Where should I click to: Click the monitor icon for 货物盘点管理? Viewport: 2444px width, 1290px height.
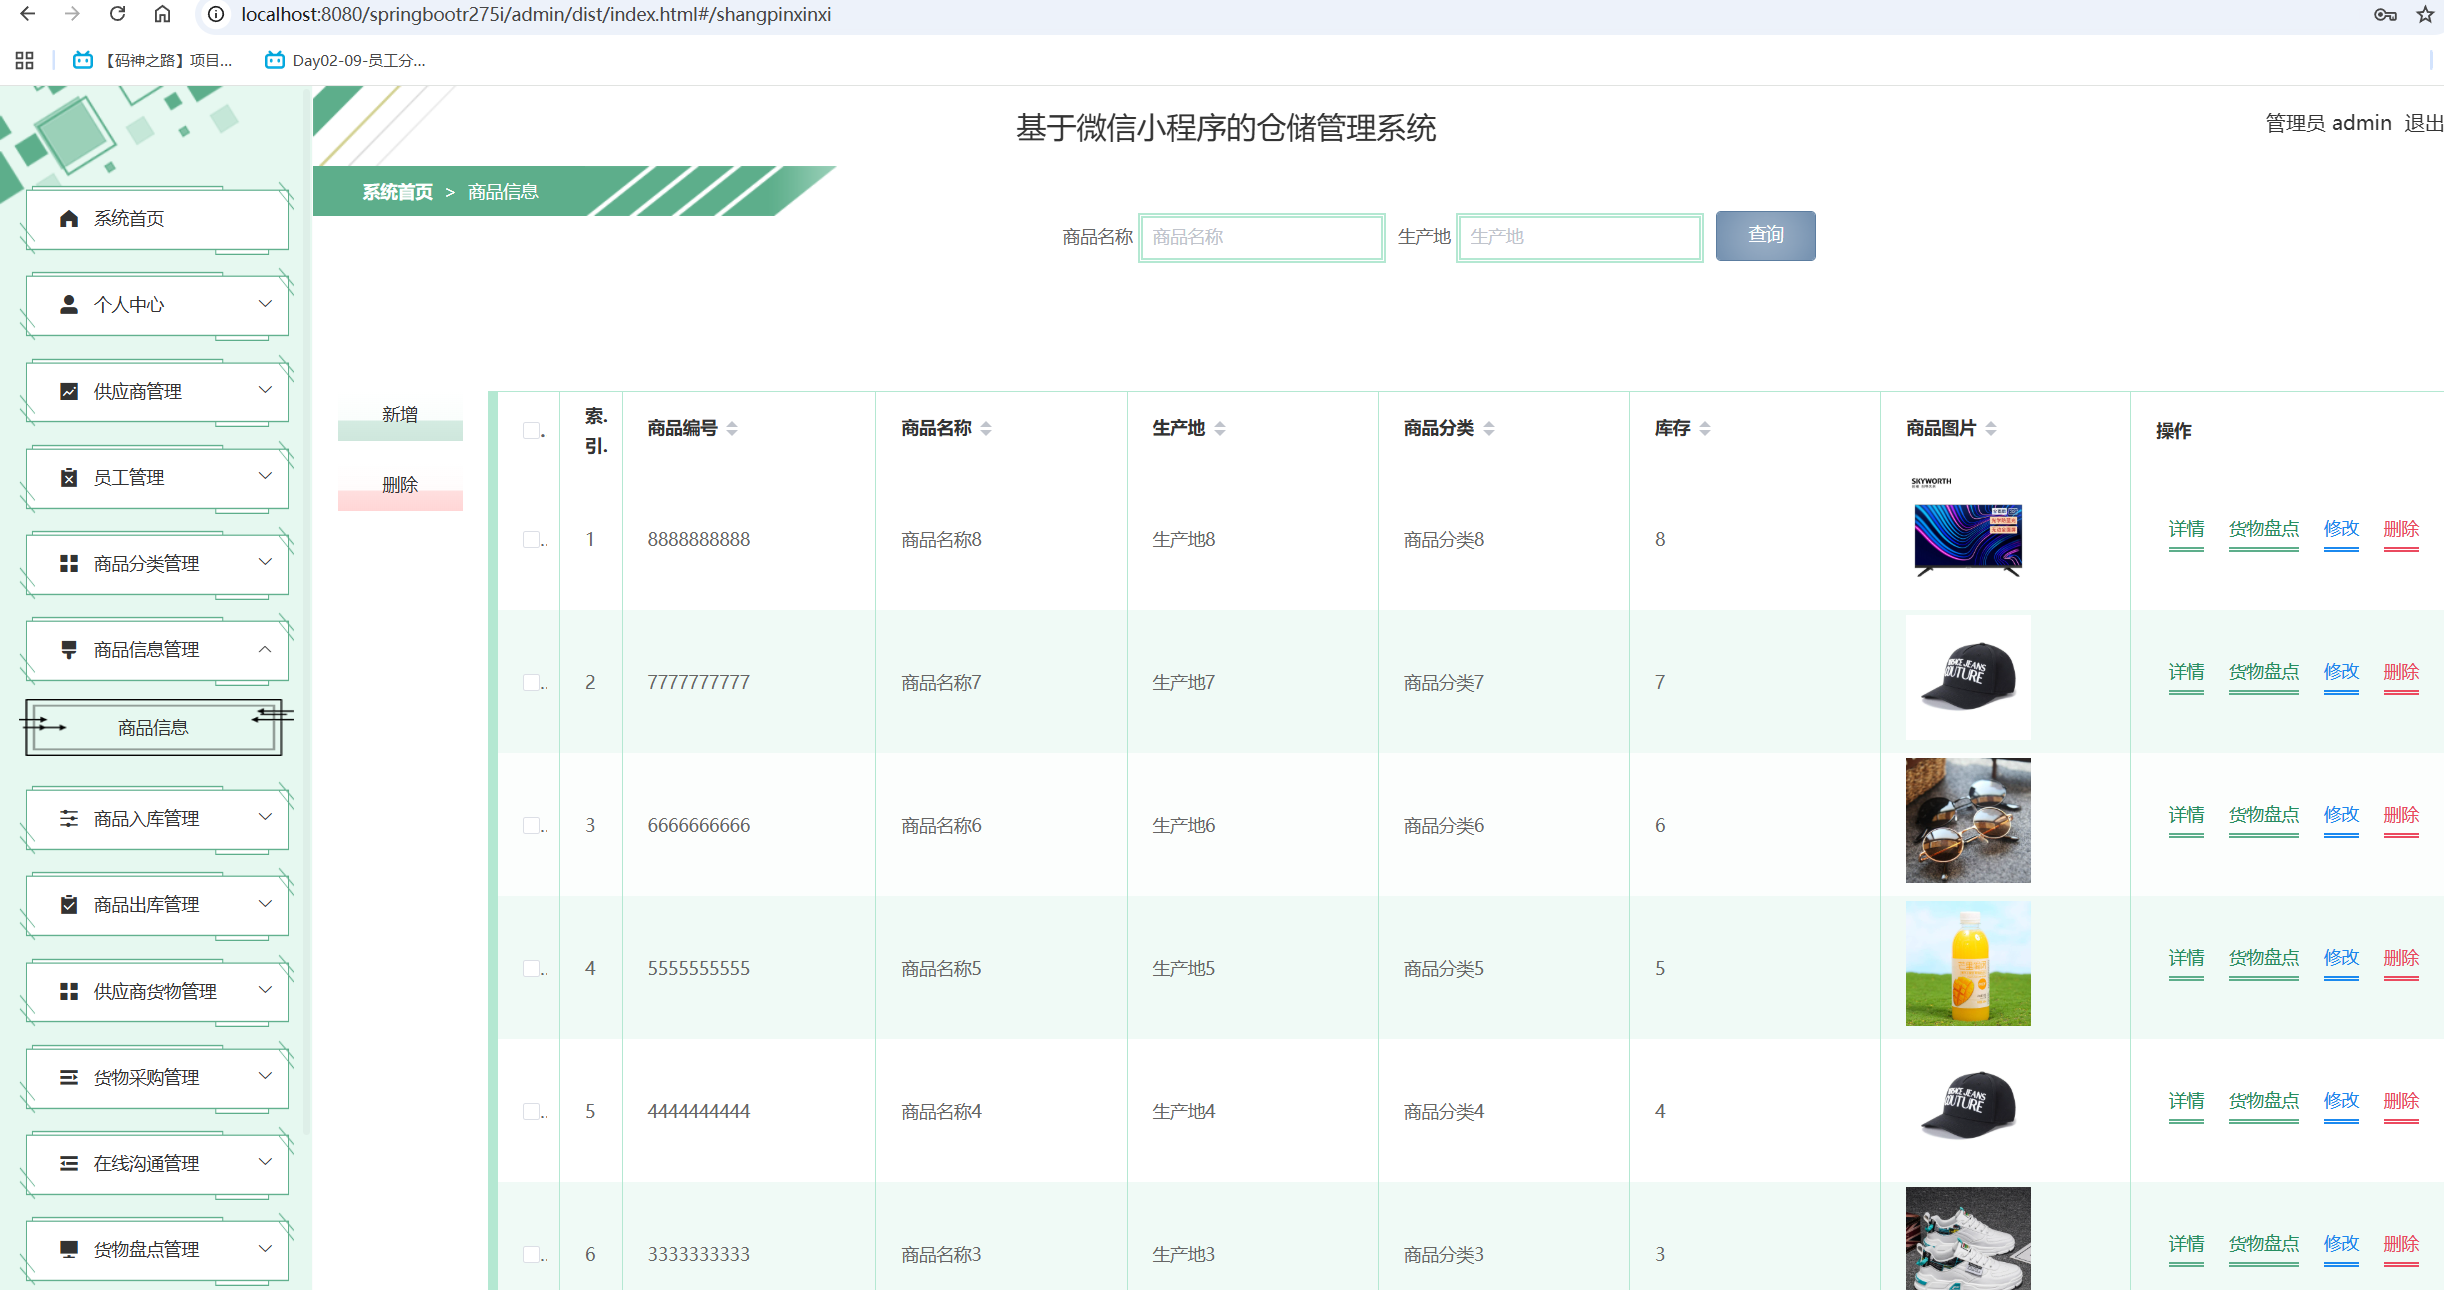tap(68, 1249)
